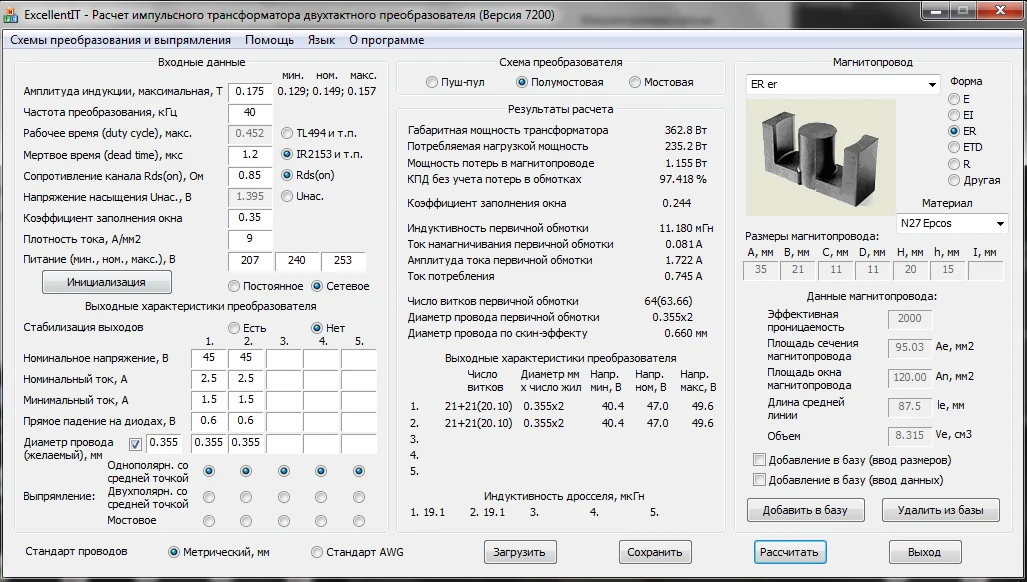
Task: Open the Помощь menu
Action: pos(269,40)
